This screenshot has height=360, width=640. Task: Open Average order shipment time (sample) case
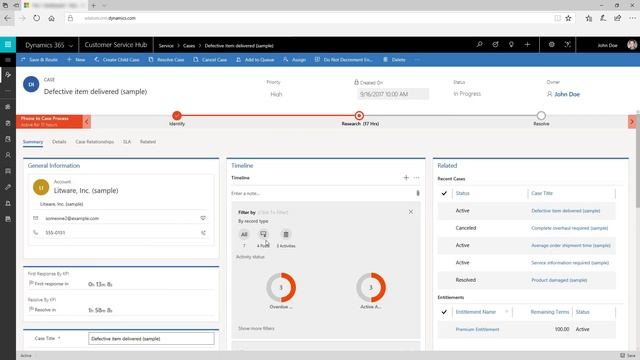coord(571,246)
